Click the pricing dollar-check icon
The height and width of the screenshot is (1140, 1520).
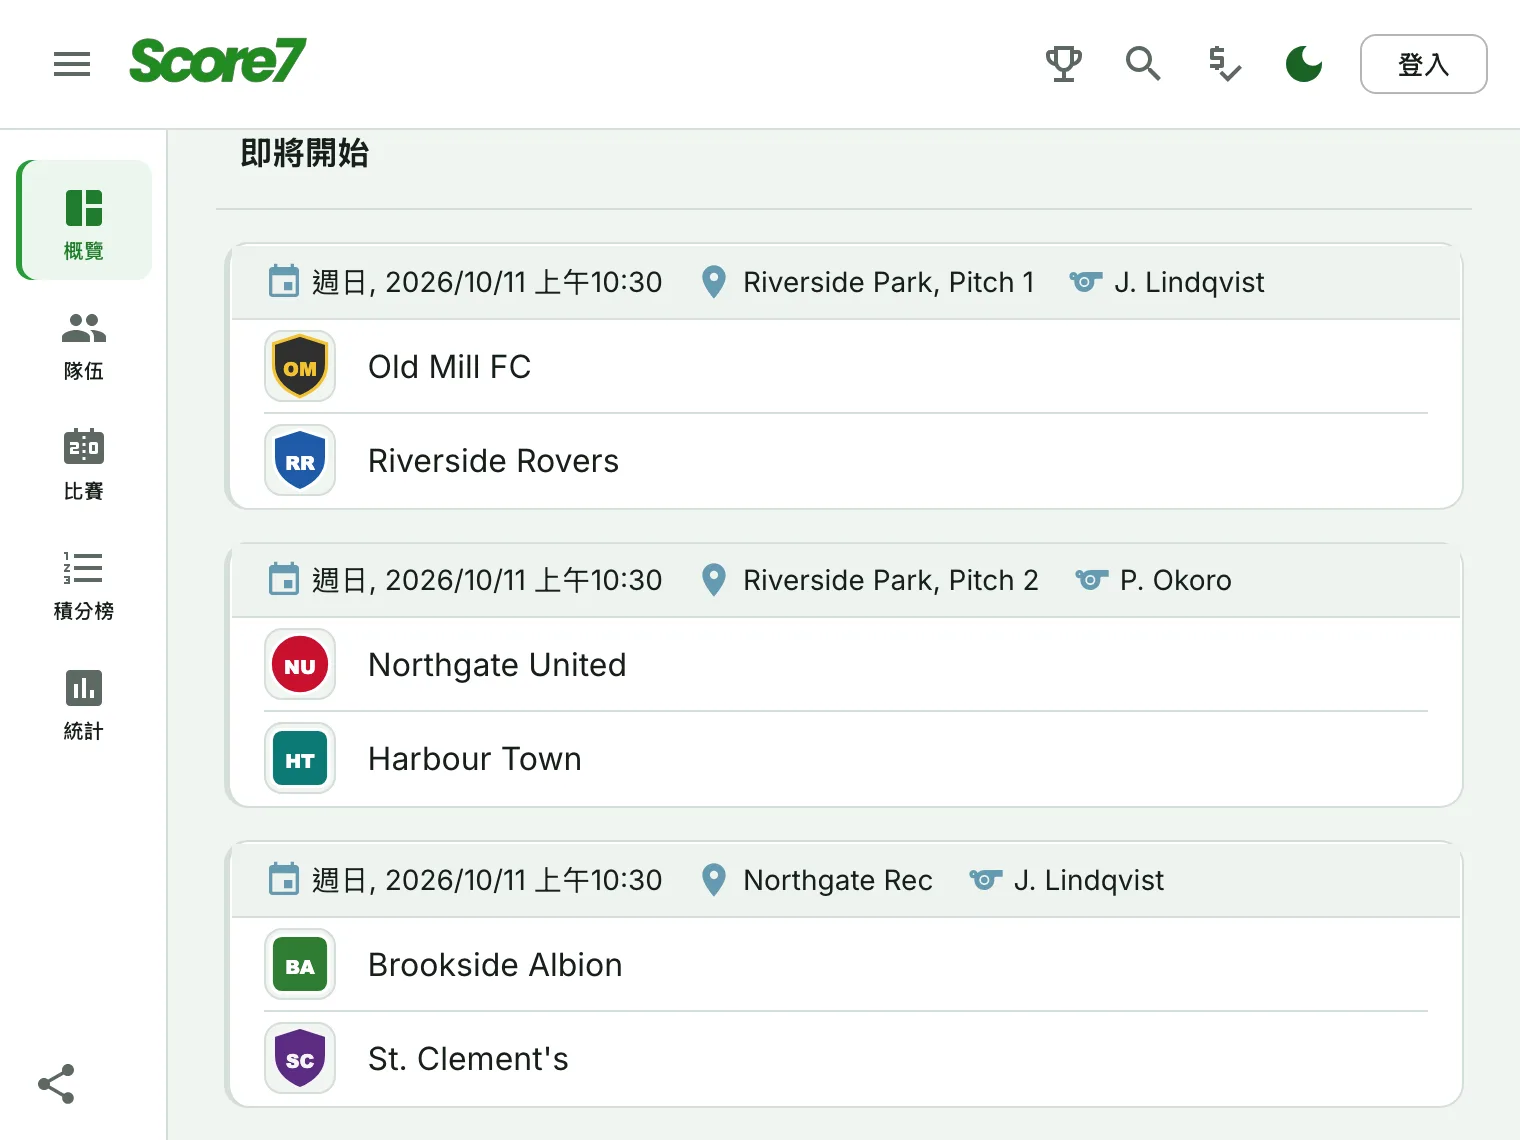tap(1224, 64)
